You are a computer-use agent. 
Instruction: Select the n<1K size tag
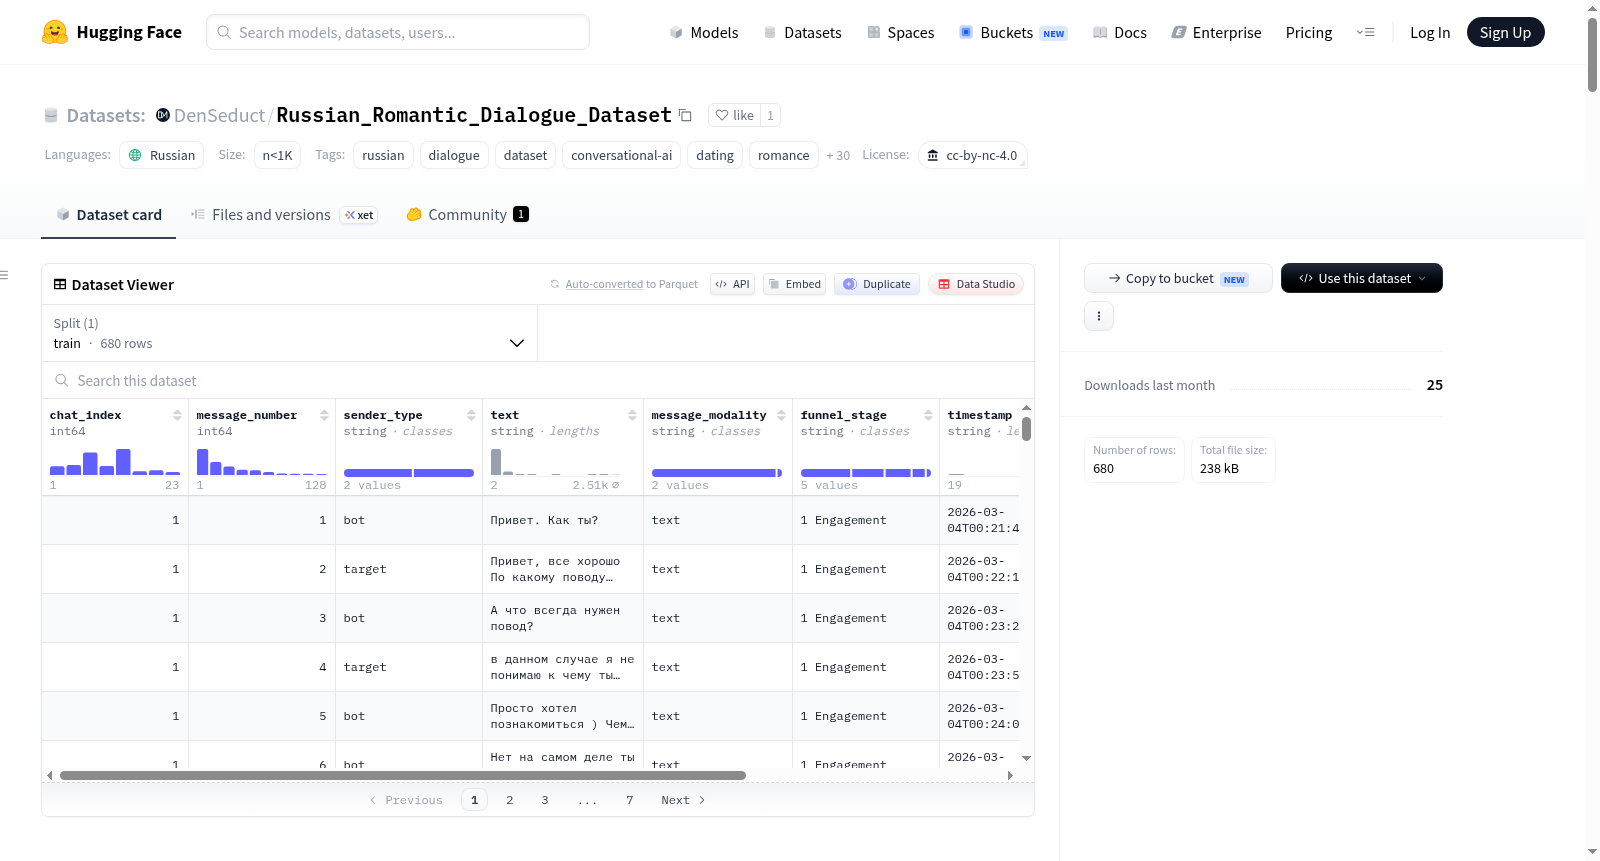(277, 155)
